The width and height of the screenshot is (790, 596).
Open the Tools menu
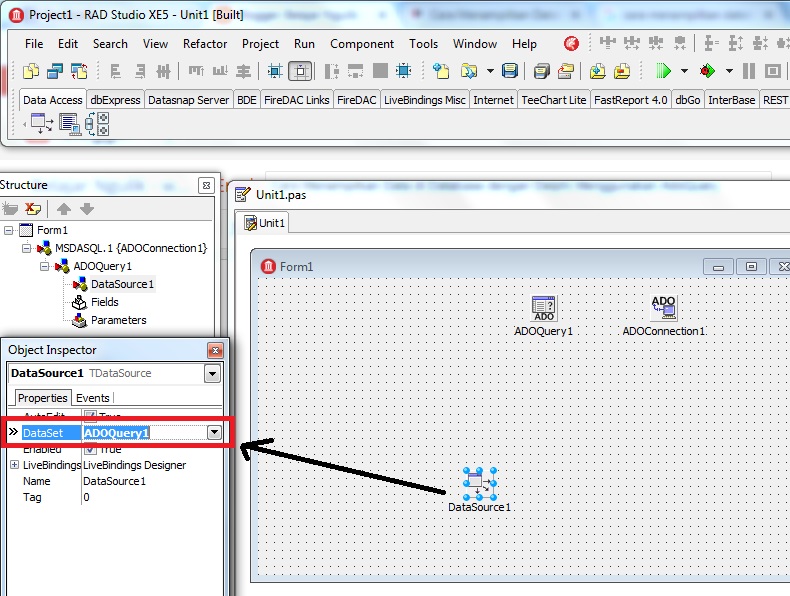[423, 44]
